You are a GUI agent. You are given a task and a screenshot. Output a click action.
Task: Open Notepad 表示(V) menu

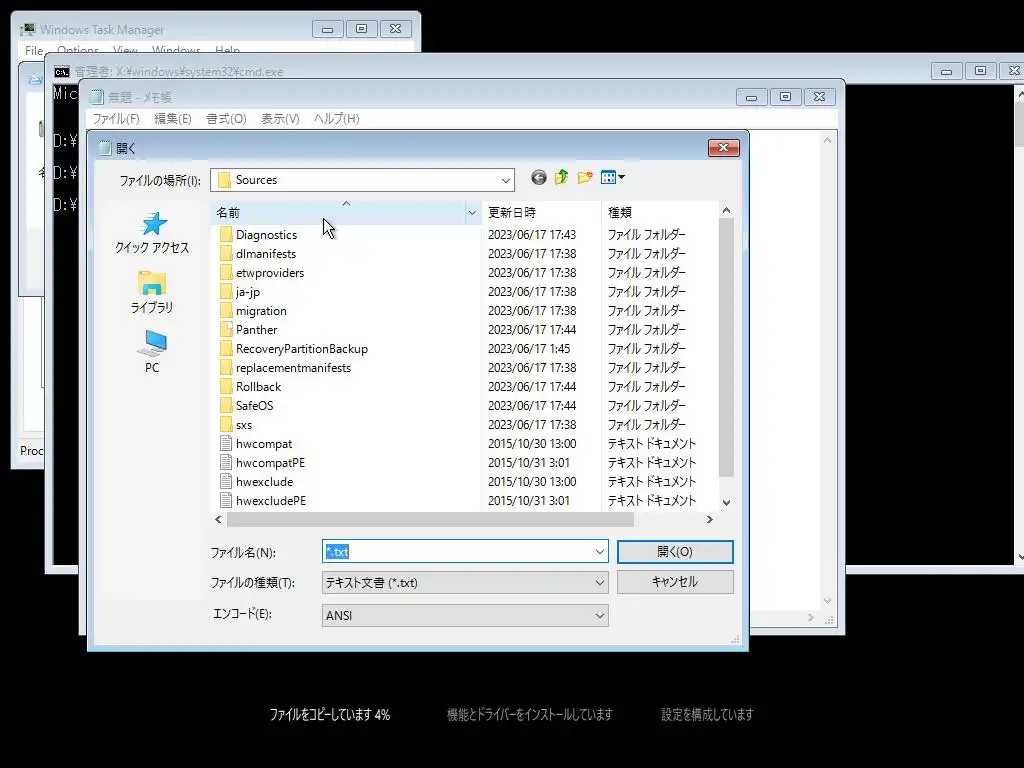pos(280,119)
